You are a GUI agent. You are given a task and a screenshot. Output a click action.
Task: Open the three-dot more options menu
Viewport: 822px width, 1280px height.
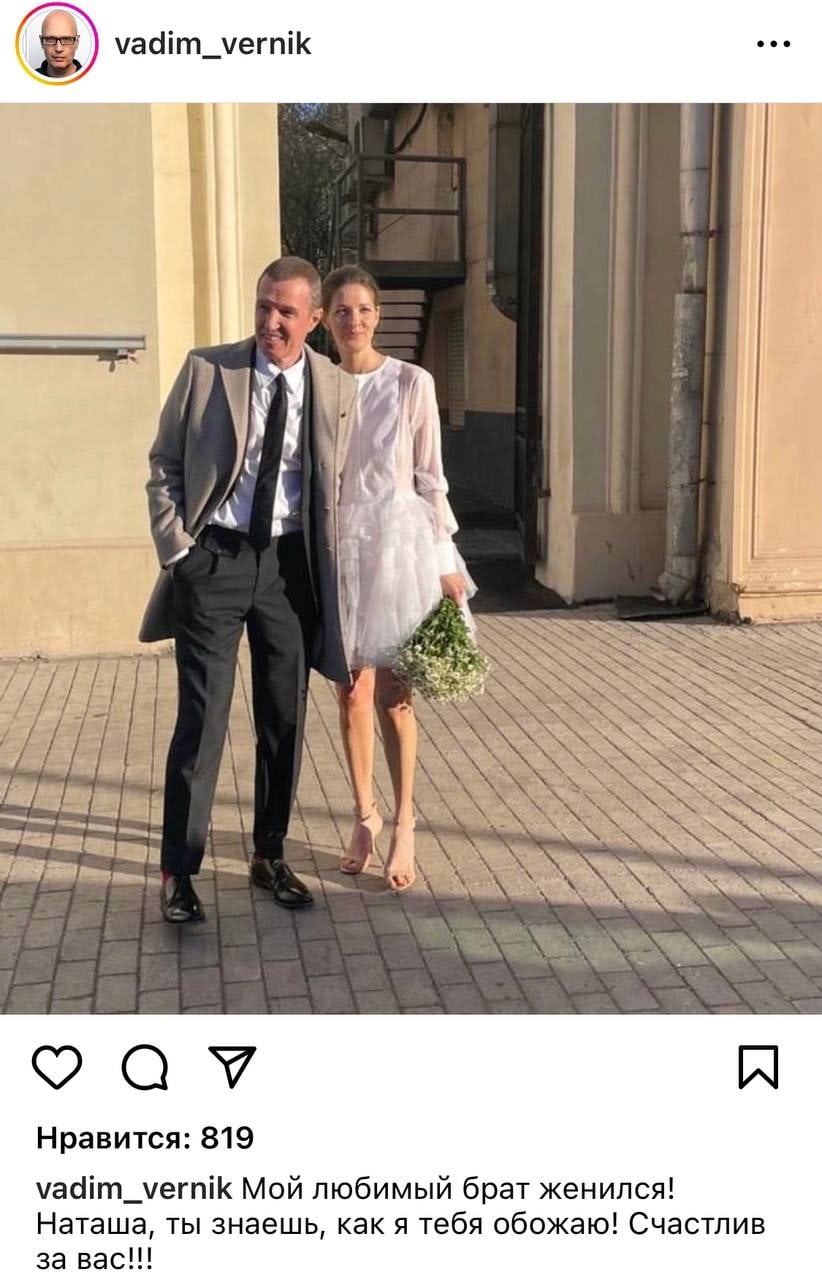click(x=774, y=44)
